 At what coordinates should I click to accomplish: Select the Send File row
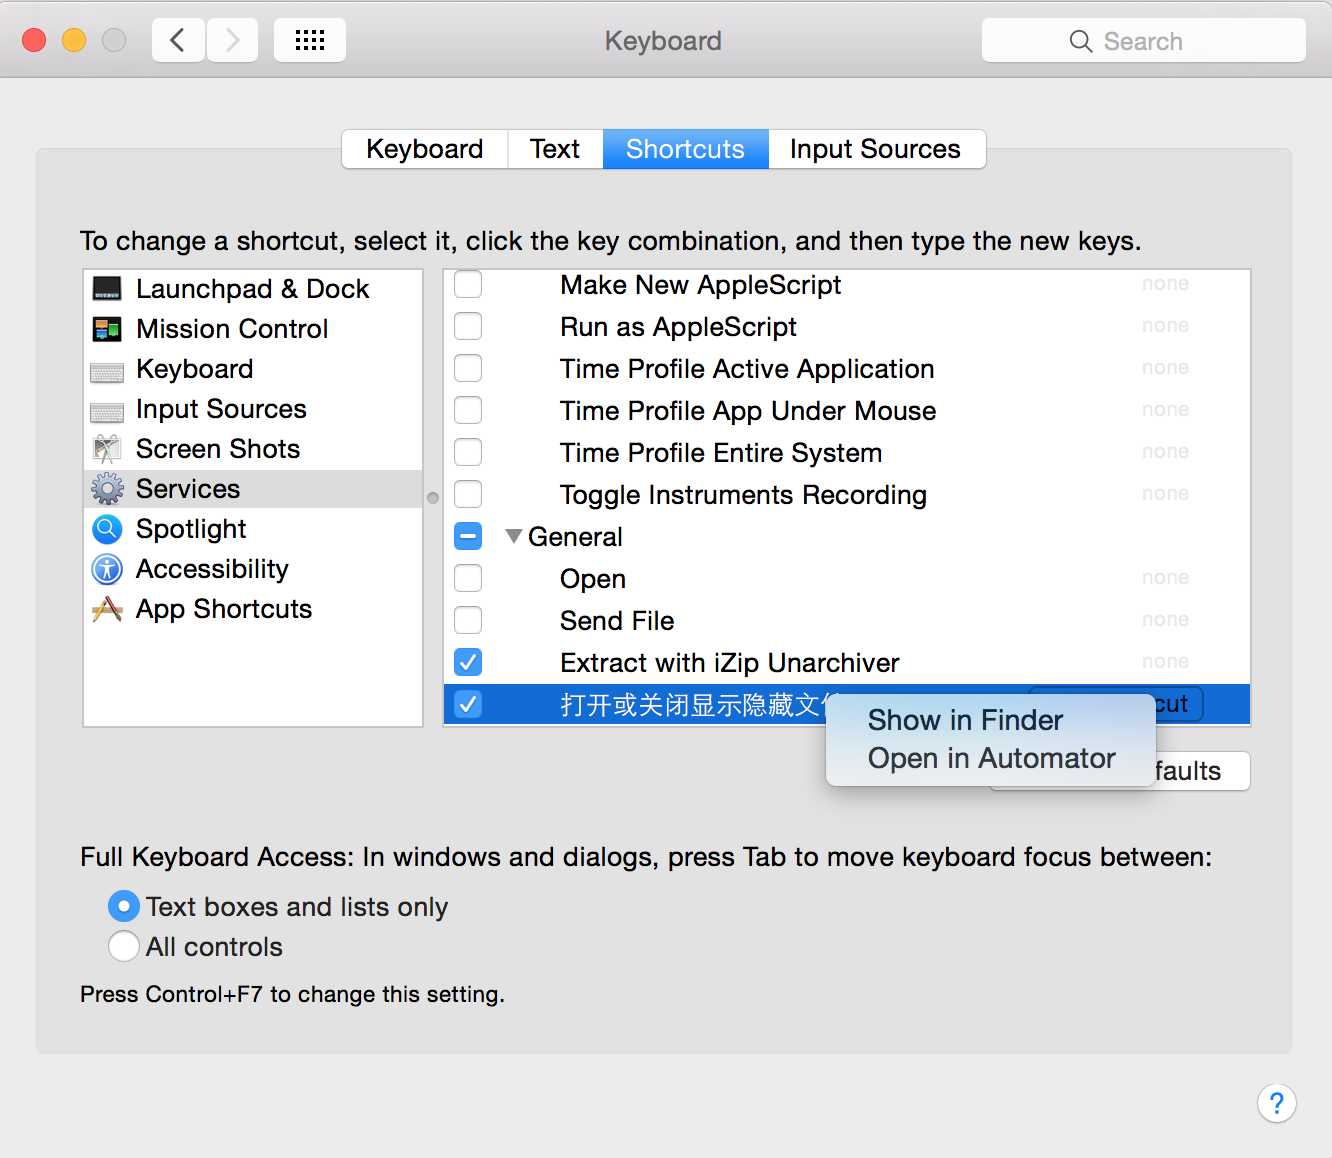(x=846, y=620)
